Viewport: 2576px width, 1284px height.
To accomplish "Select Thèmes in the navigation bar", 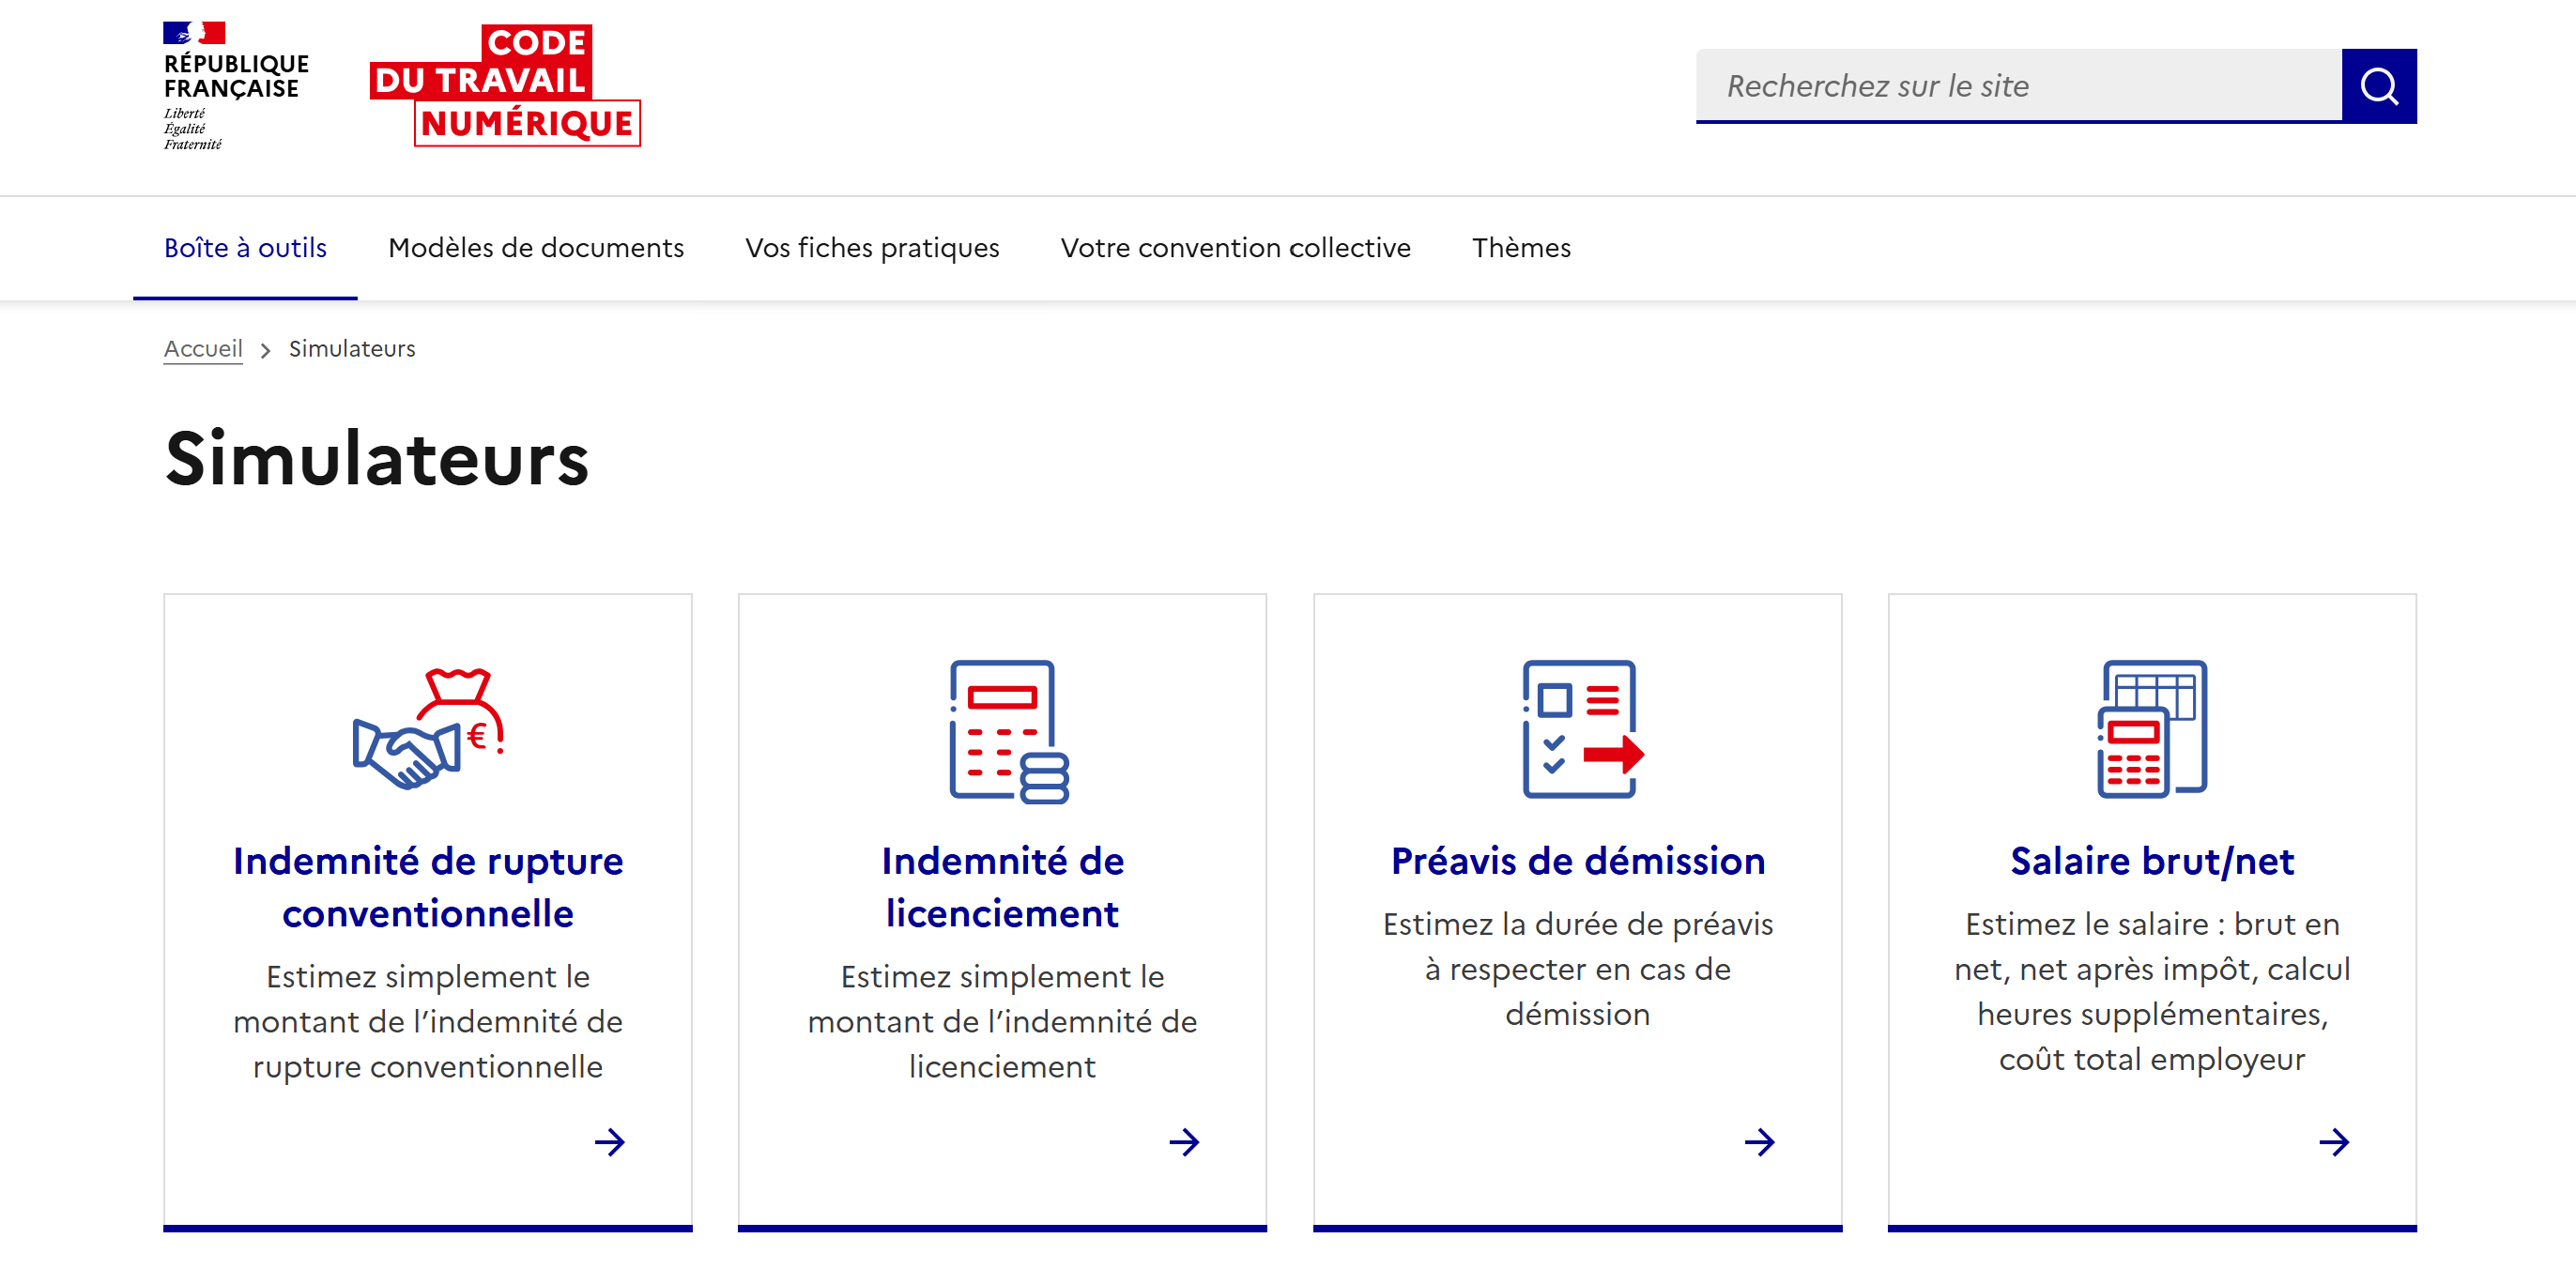I will (1521, 248).
